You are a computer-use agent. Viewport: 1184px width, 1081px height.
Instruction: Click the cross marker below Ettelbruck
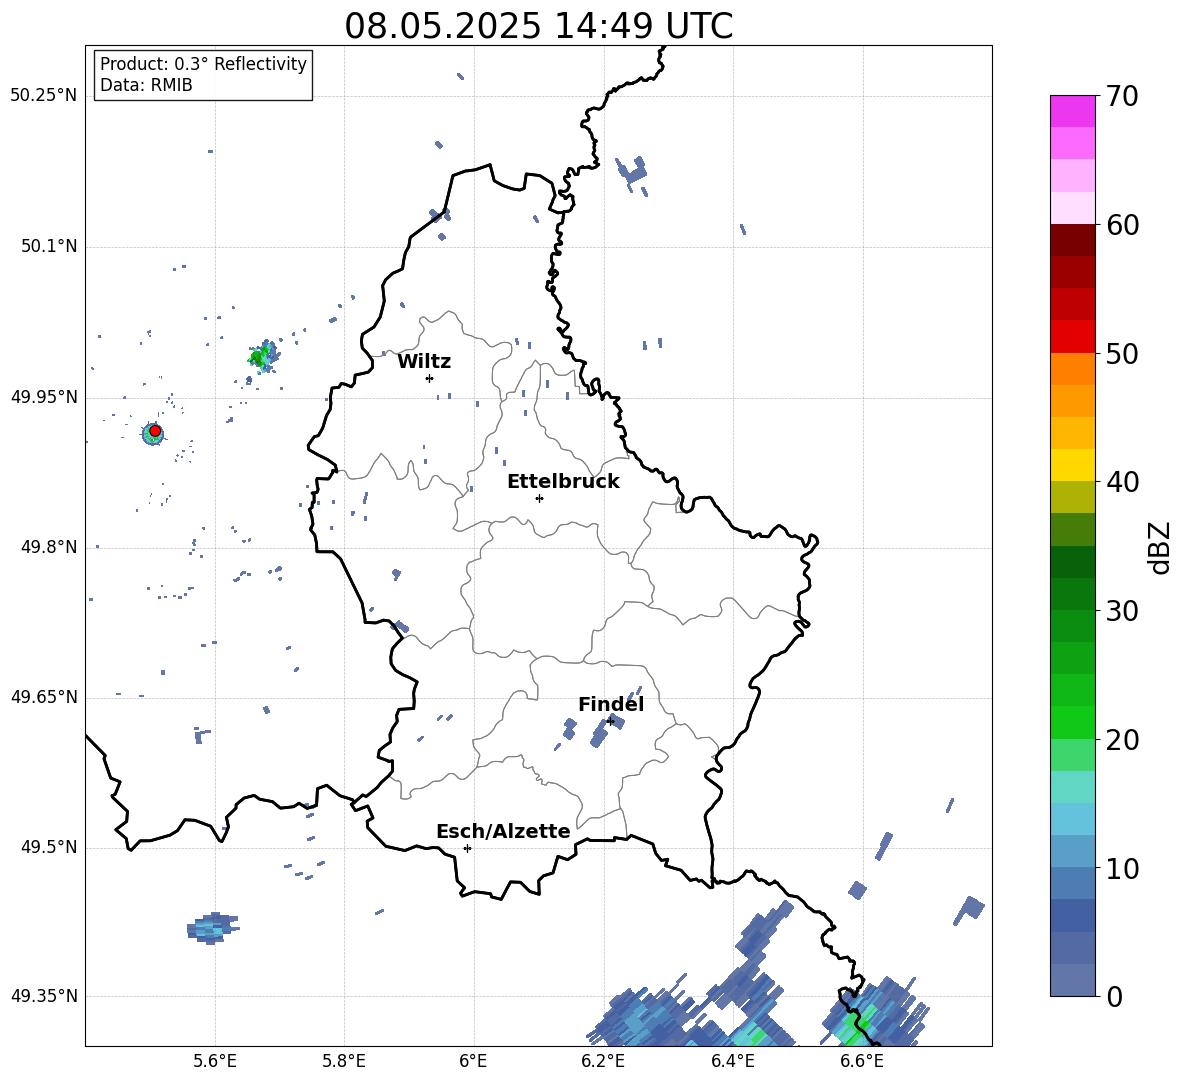(539, 498)
